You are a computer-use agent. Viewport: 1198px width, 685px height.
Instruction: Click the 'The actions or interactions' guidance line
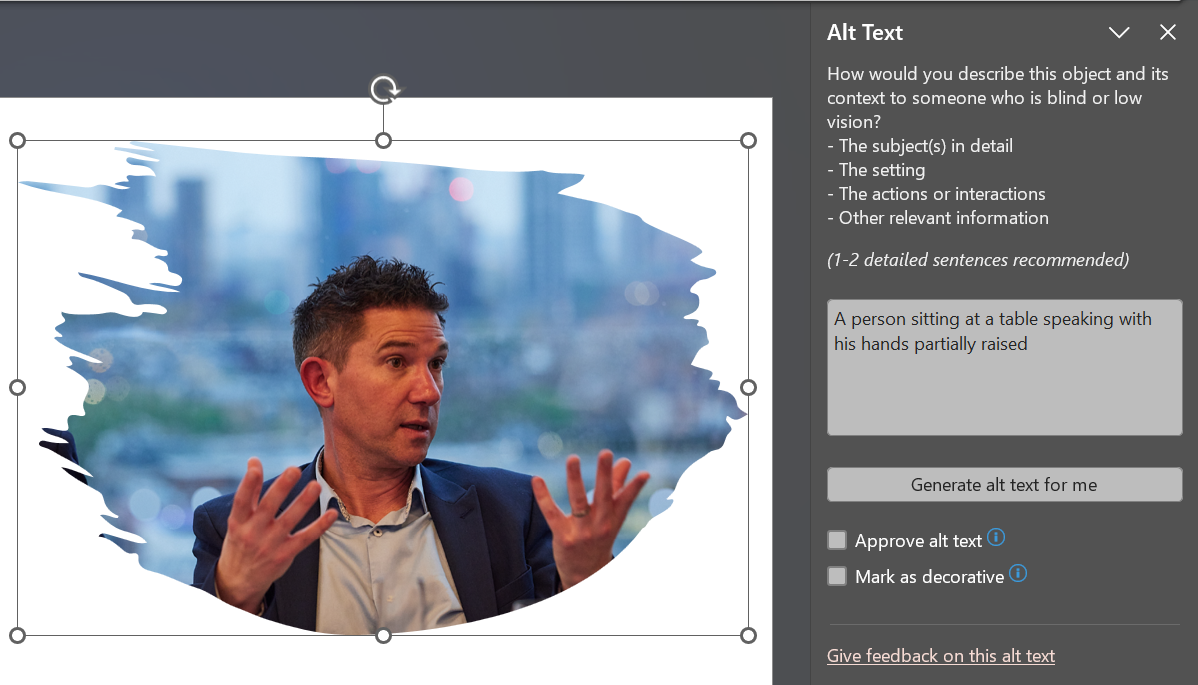pos(936,194)
